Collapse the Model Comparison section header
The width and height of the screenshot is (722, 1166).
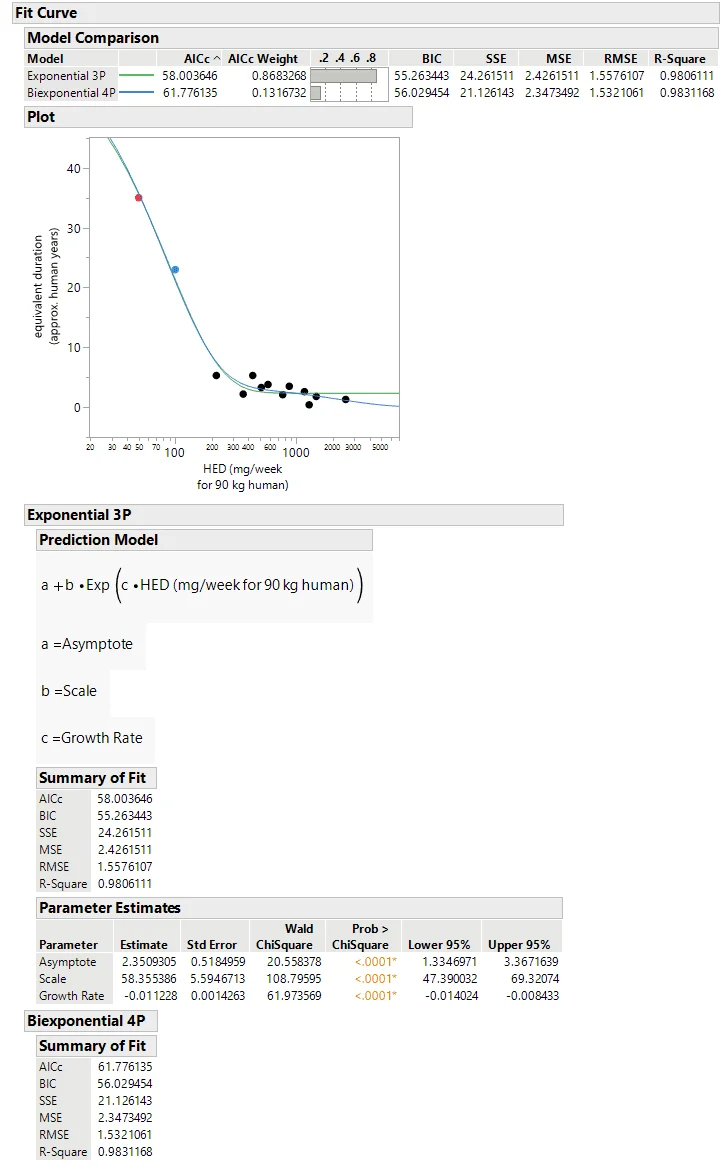coord(92,38)
